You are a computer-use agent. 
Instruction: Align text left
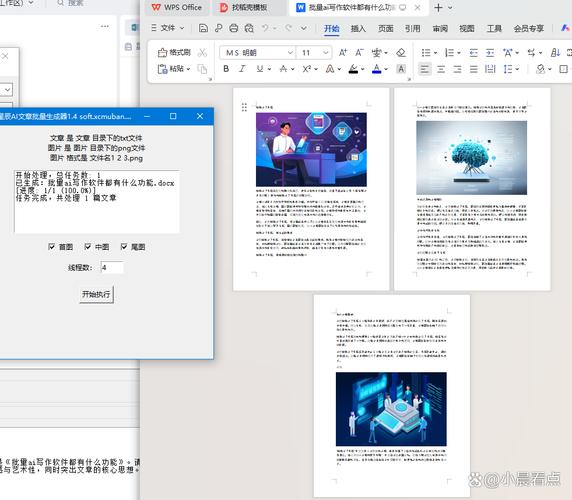click(x=425, y=69)
